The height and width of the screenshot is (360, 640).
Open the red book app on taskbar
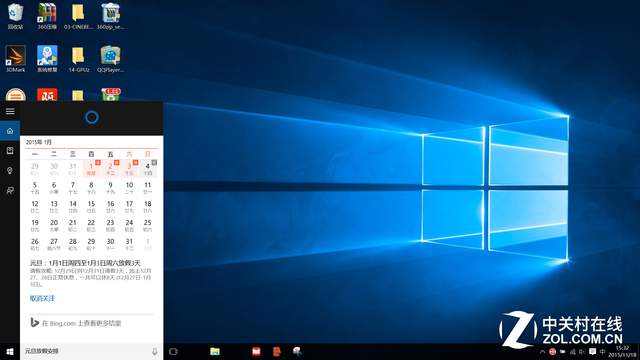coord(256,351)
